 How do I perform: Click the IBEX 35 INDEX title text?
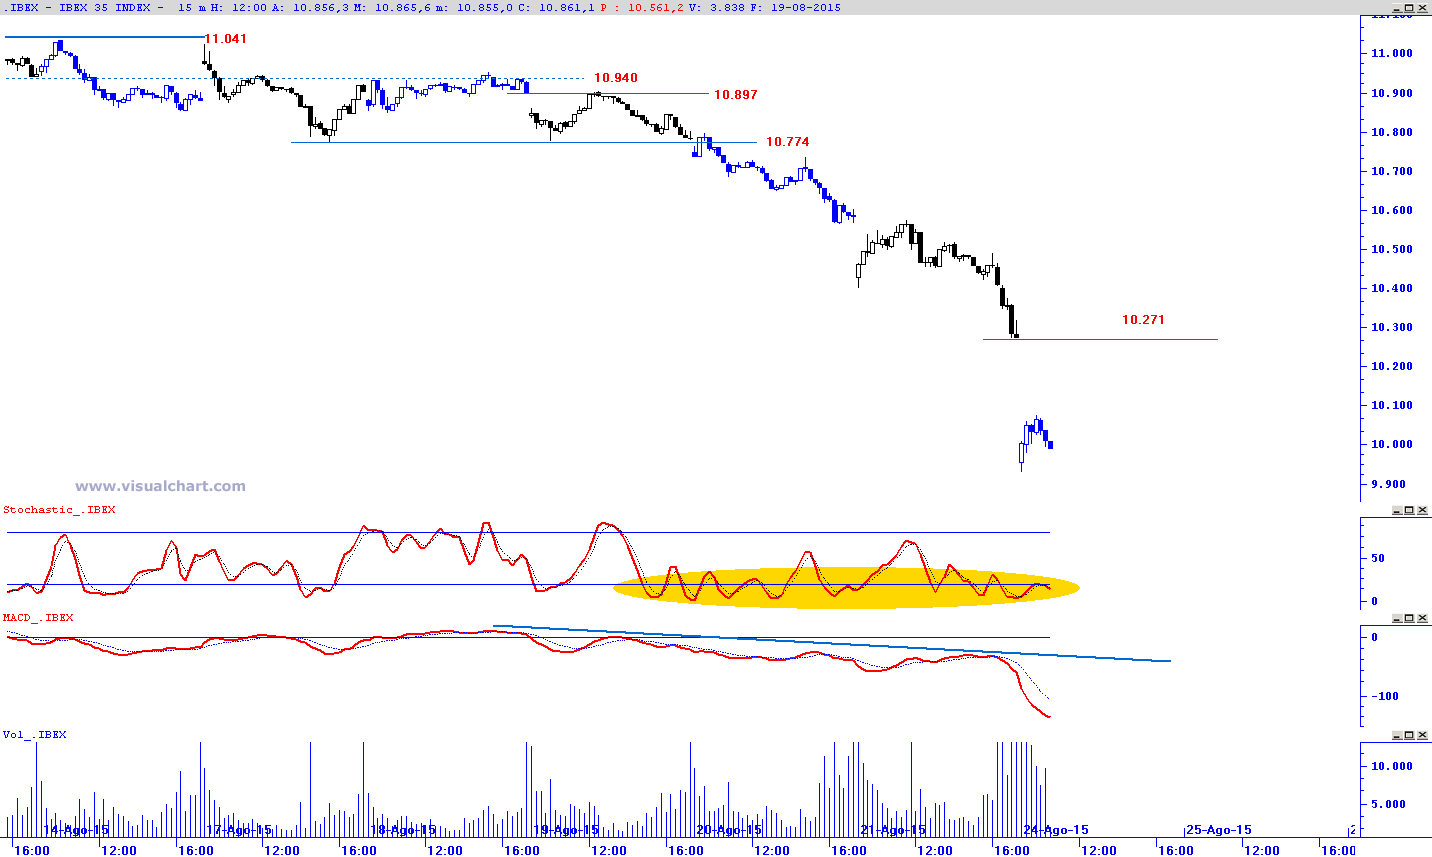coord(105,8)
